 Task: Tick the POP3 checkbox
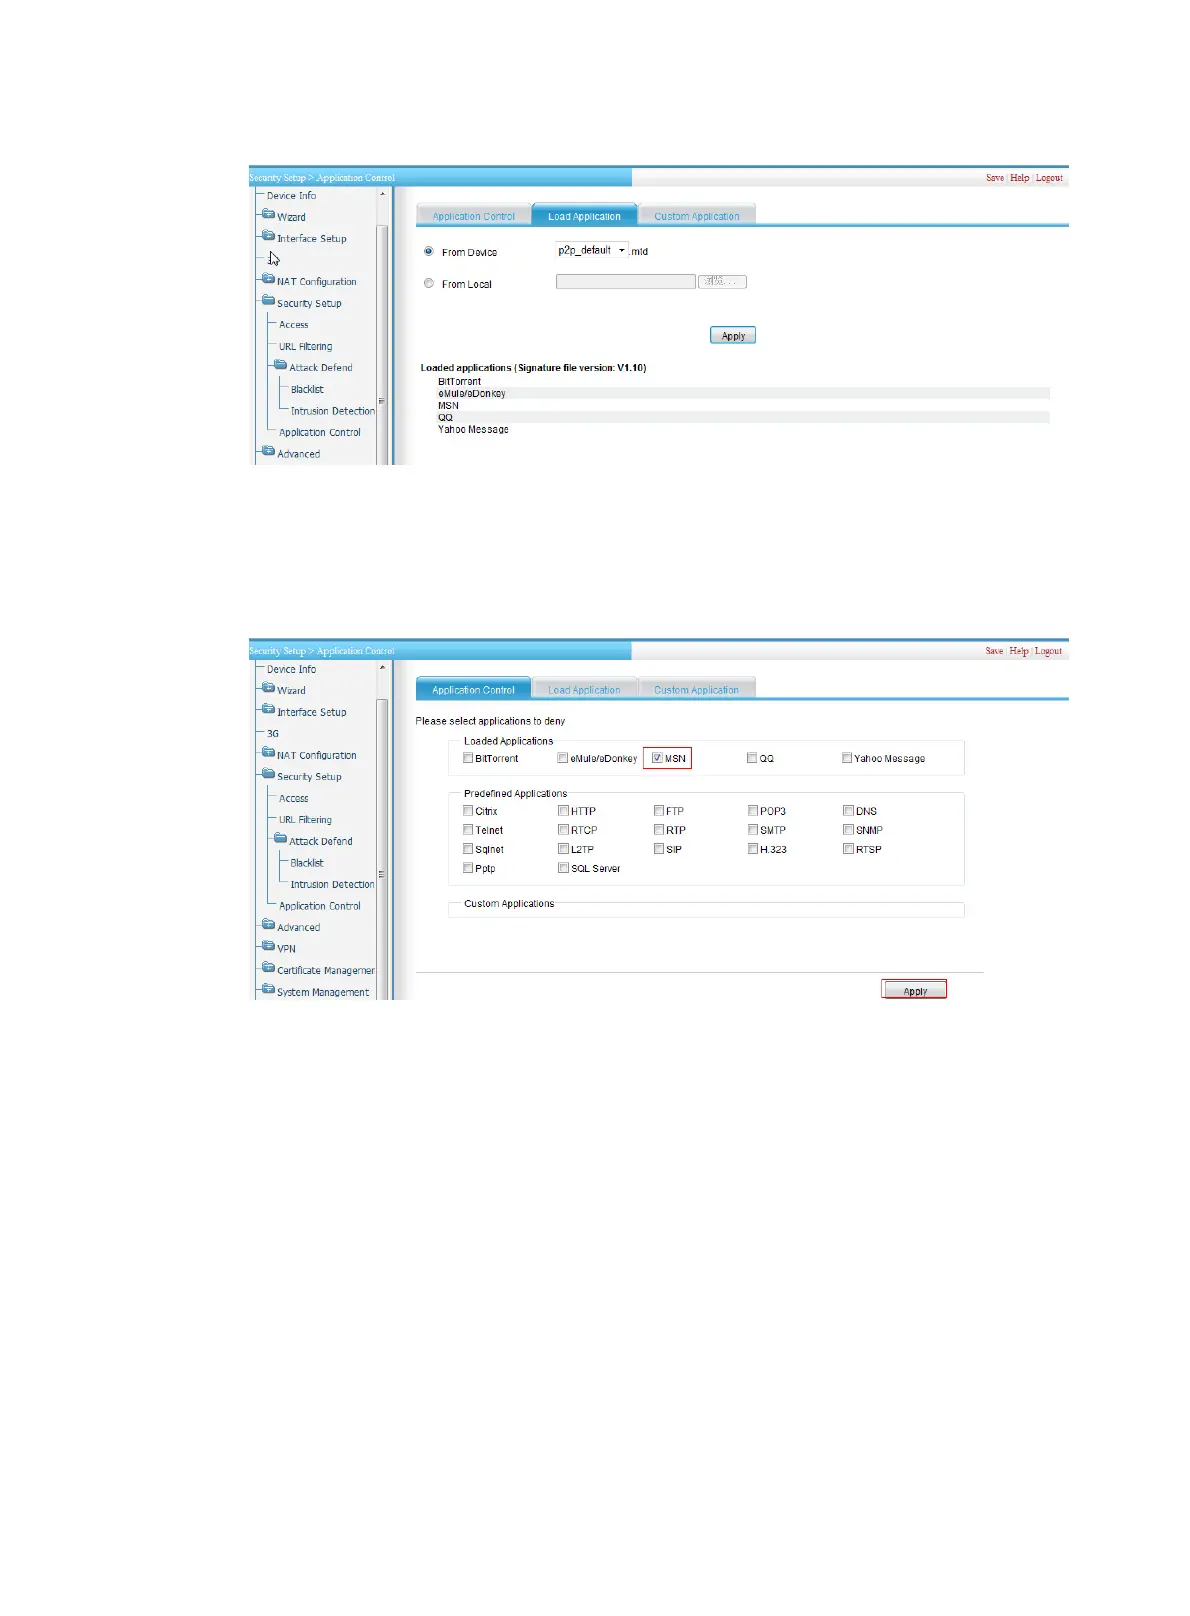[x=753, y=811]
